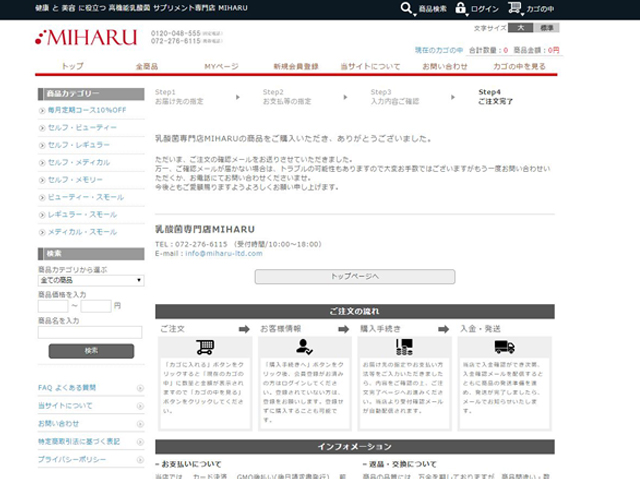640x480 pixels.
Task: Click bullet icon beside セルフ・レギュラー
Action: click(x=42, y=145)
